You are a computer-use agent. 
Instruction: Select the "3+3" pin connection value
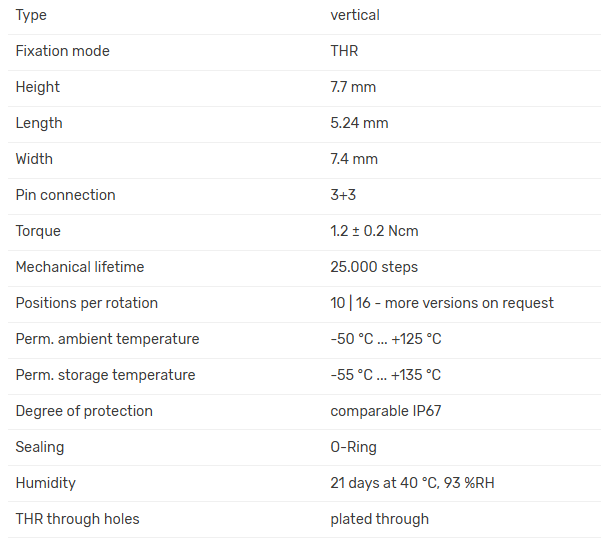pyautogui.click(x=343, y=195)
